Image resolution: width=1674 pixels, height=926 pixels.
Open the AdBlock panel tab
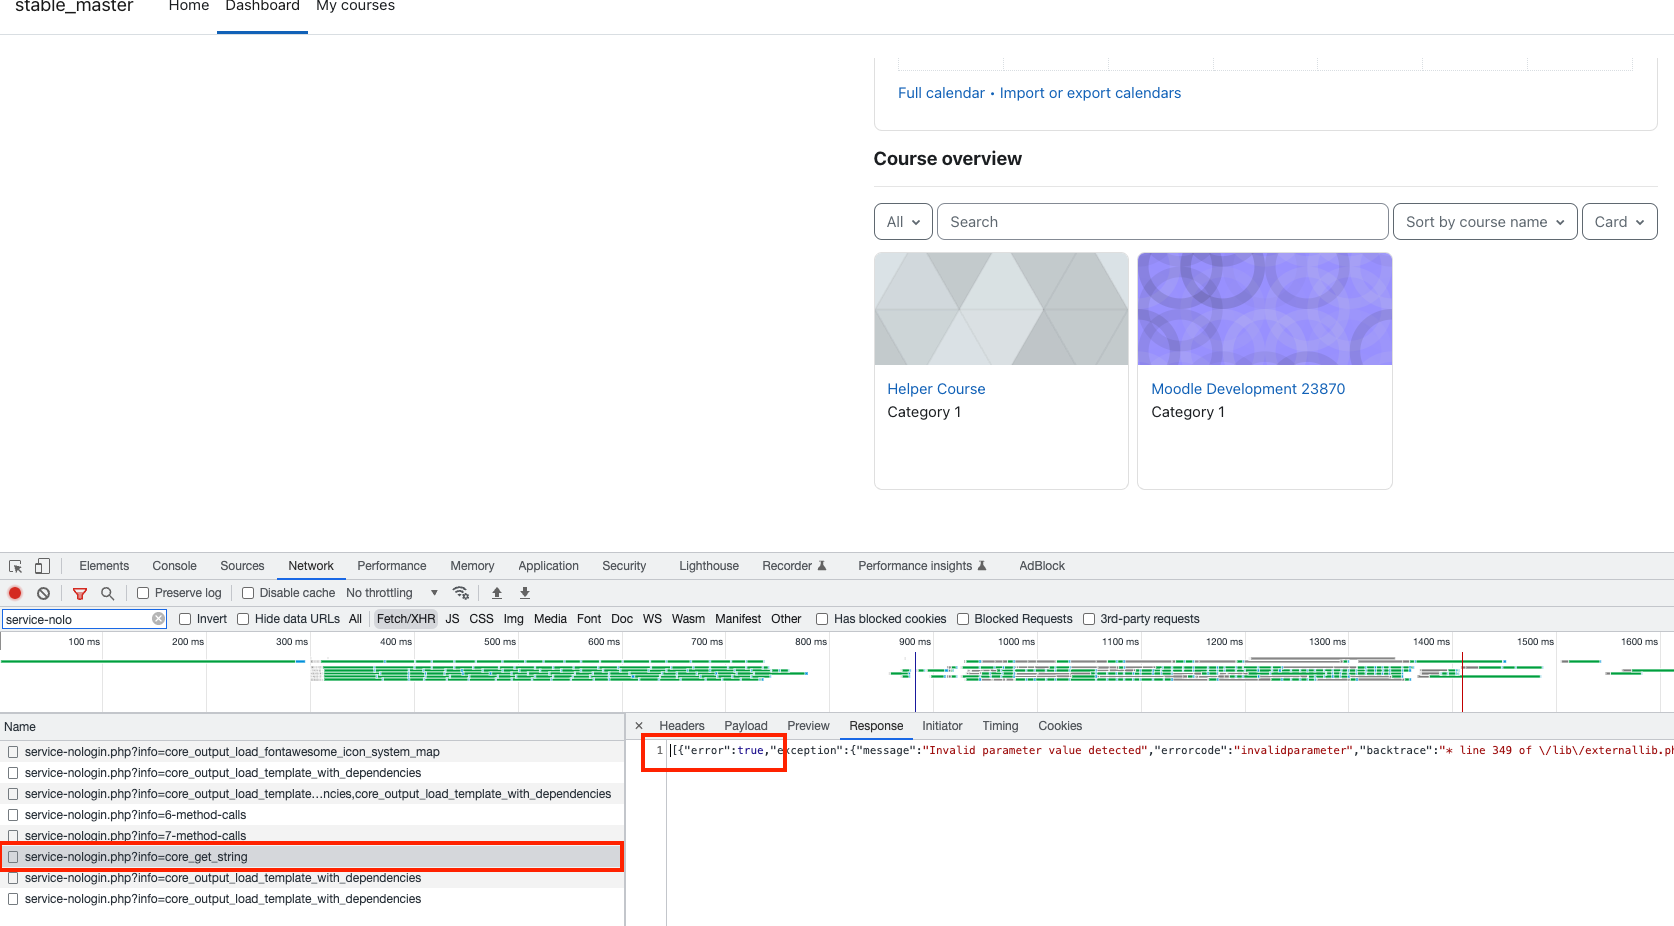tap(1042, 566)
